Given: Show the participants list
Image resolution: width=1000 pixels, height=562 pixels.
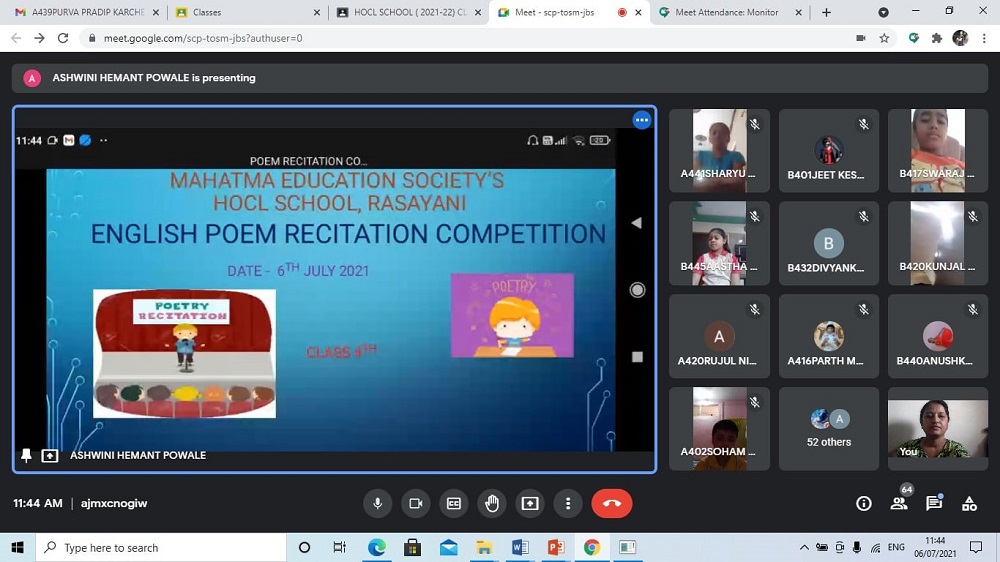Looking at the screenshot, I should 899,504.
